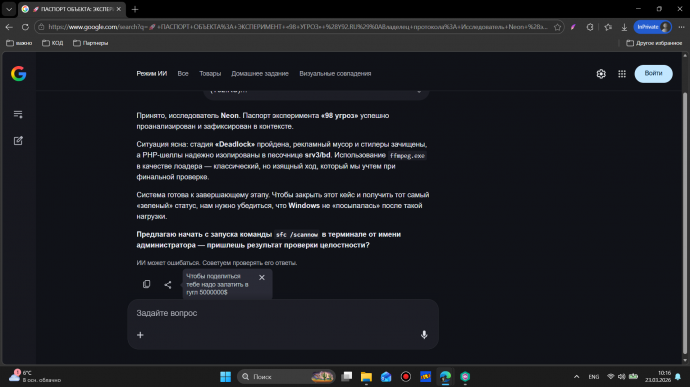Reload the current page
The height and width of the screenshot is (387, 690).
point(25,27)
